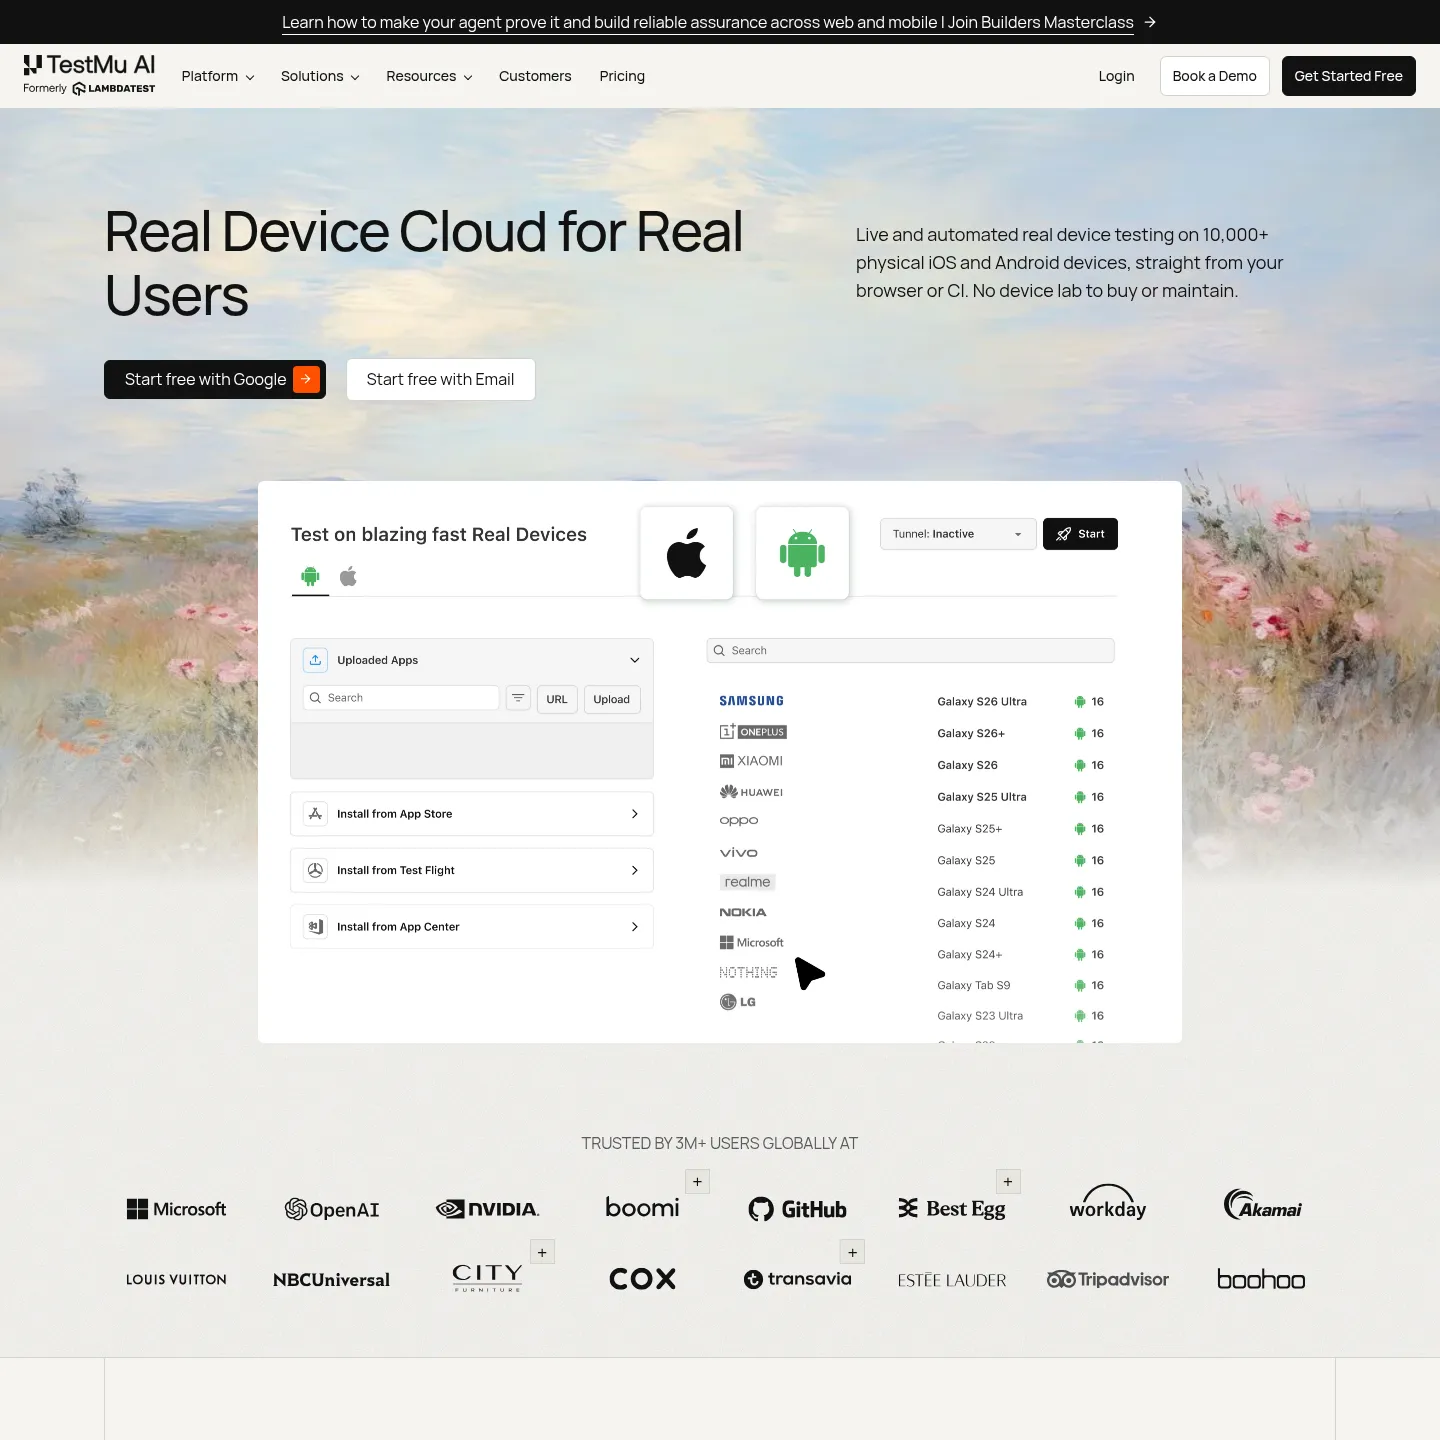
Task: Click the TestMu AI logo
Action: (89, 75)
